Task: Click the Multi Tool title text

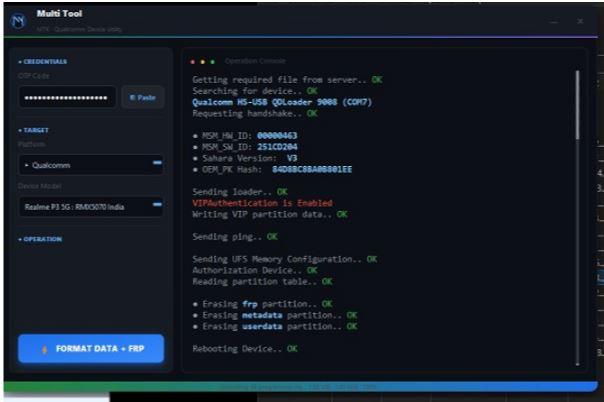Action: pos(59,13)
